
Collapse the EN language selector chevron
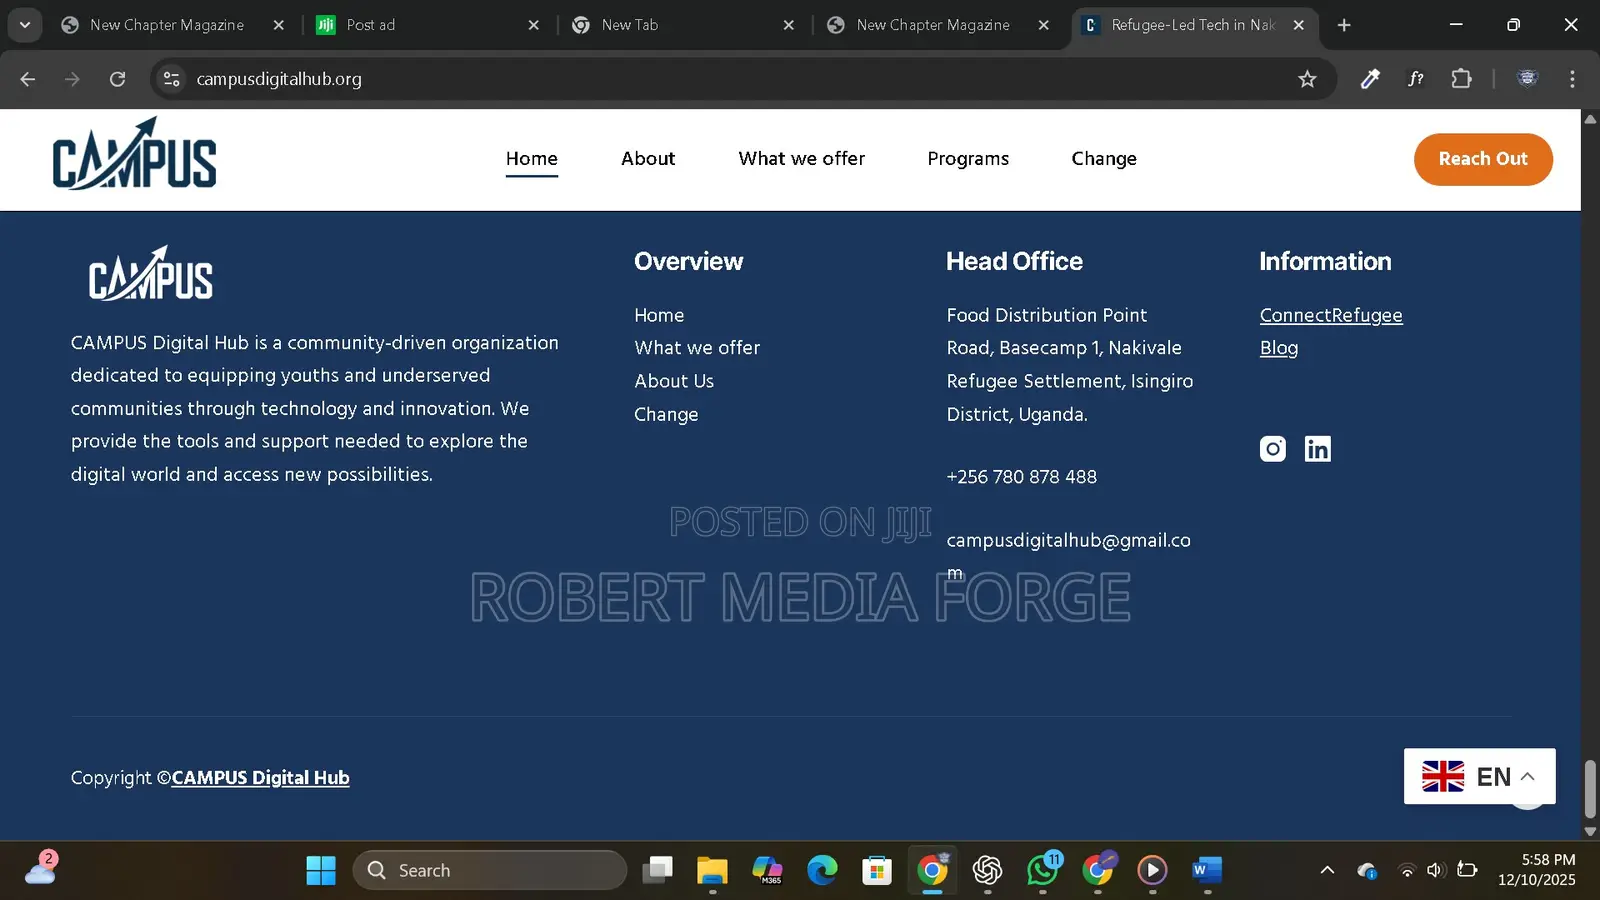click(x=1529, y=776)
